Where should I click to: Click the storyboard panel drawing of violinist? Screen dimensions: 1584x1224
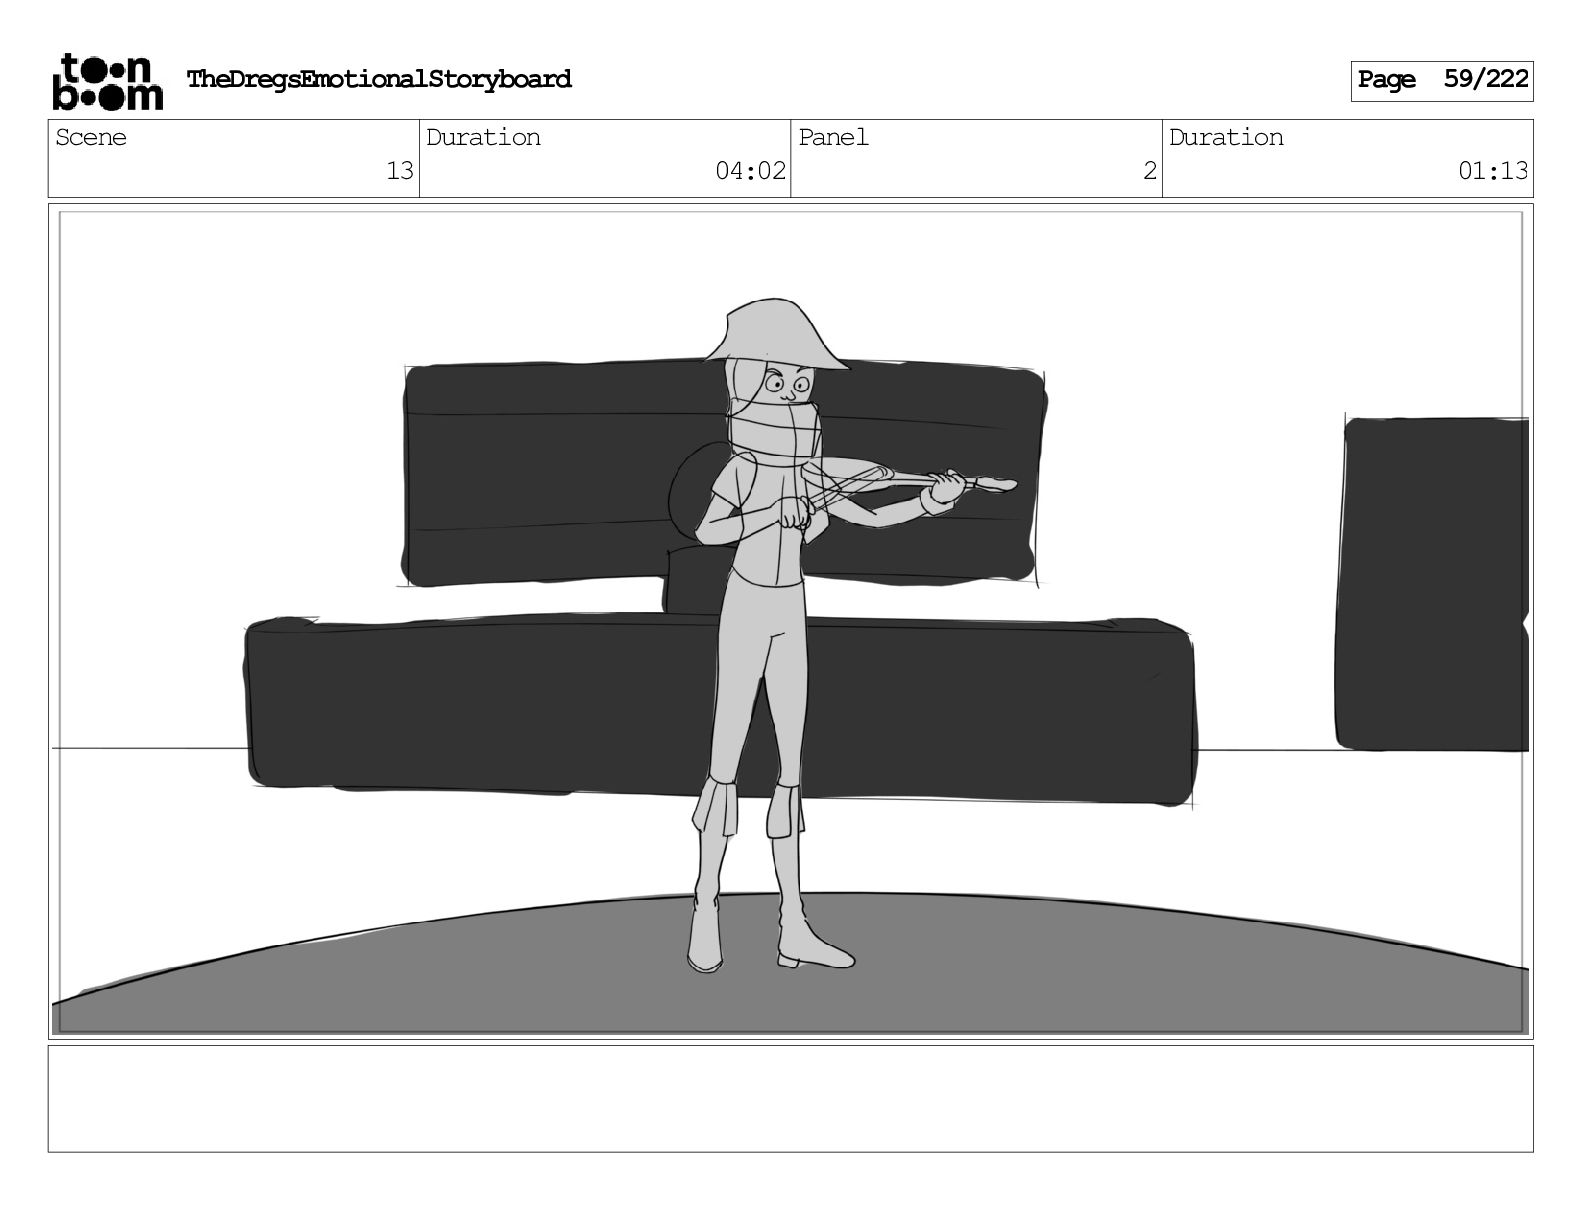(x=791, y=621)
